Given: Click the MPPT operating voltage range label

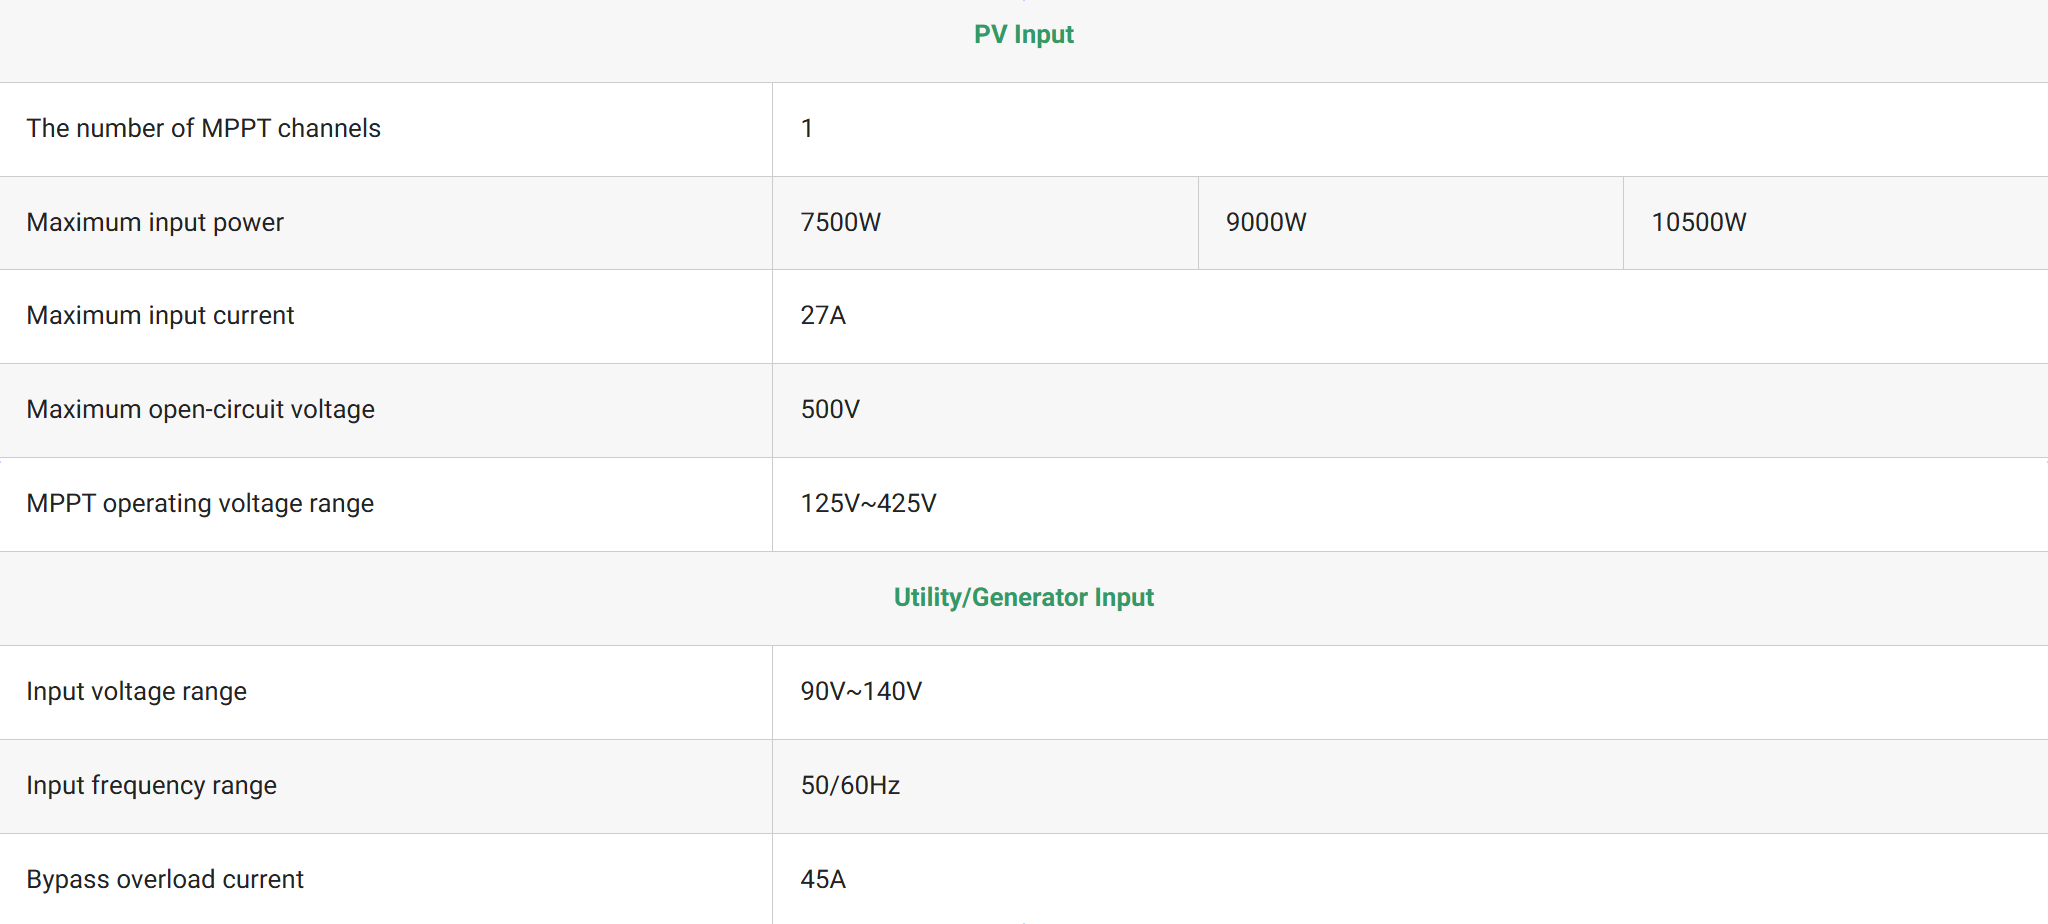Looking at the screenshot, I should 200,504.
